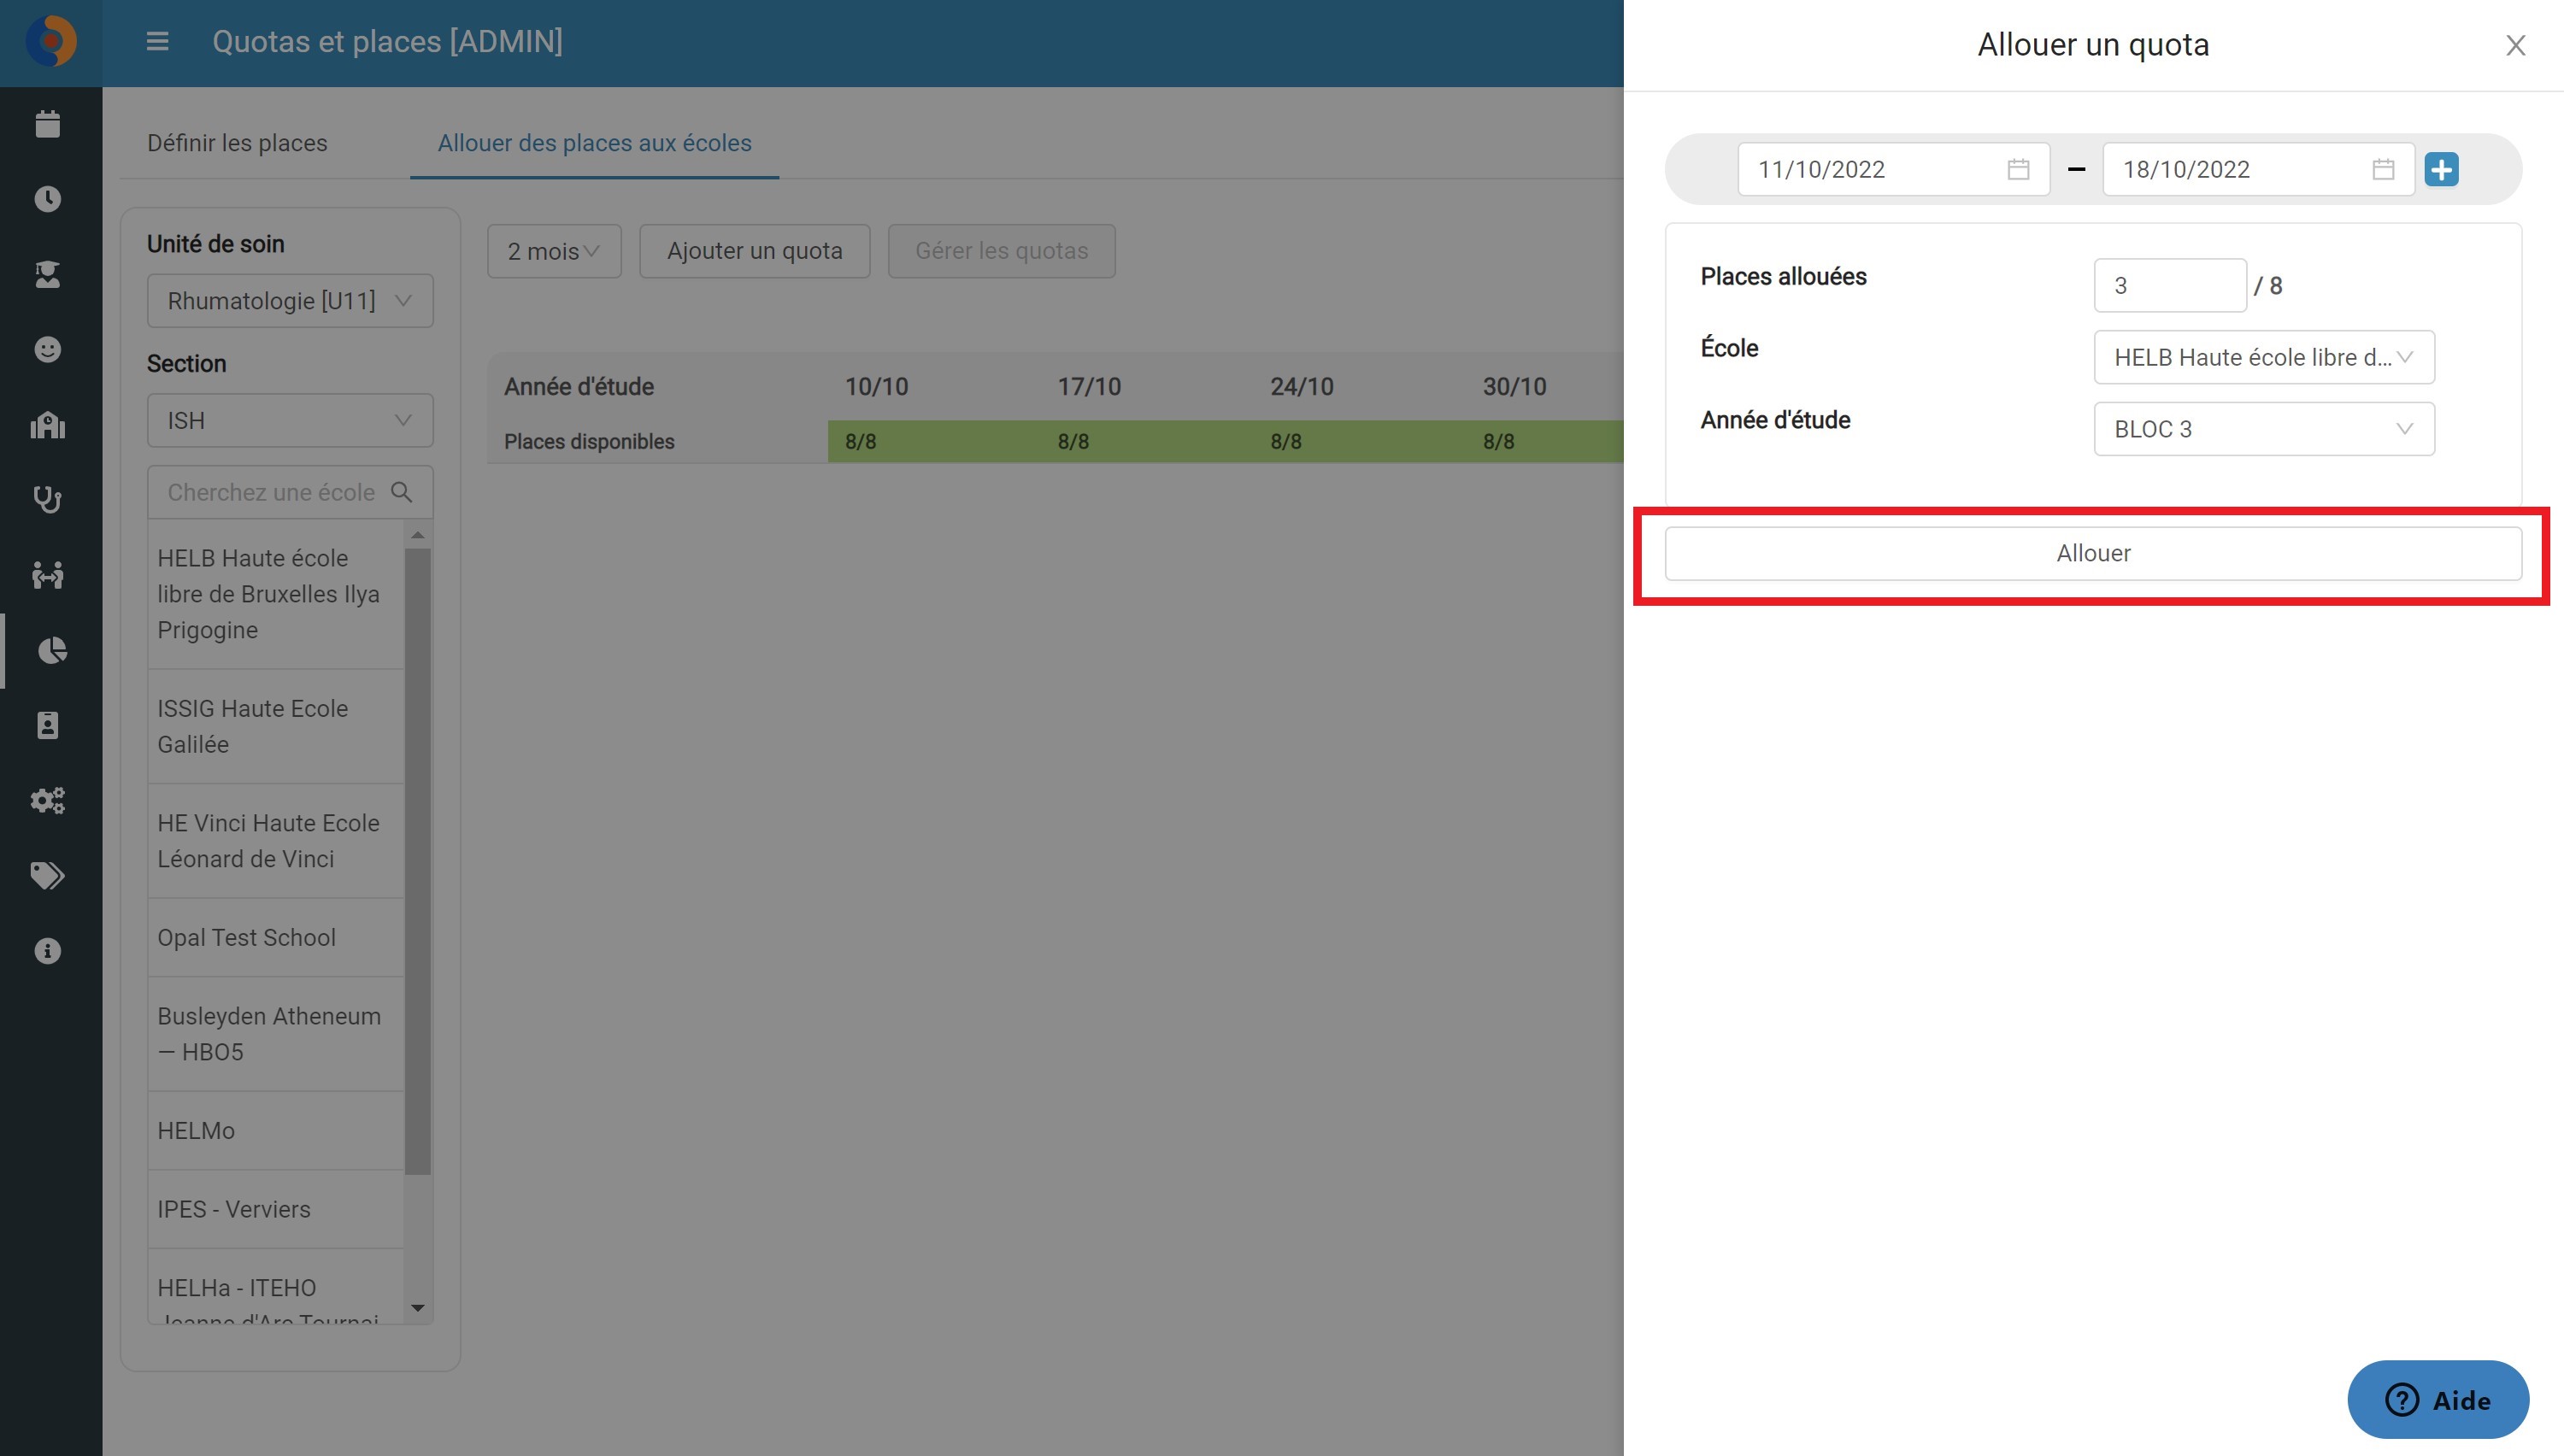2564x1456 pixels.
Task: Open the tags icon in the sidebar
Action: coord(48,876)
